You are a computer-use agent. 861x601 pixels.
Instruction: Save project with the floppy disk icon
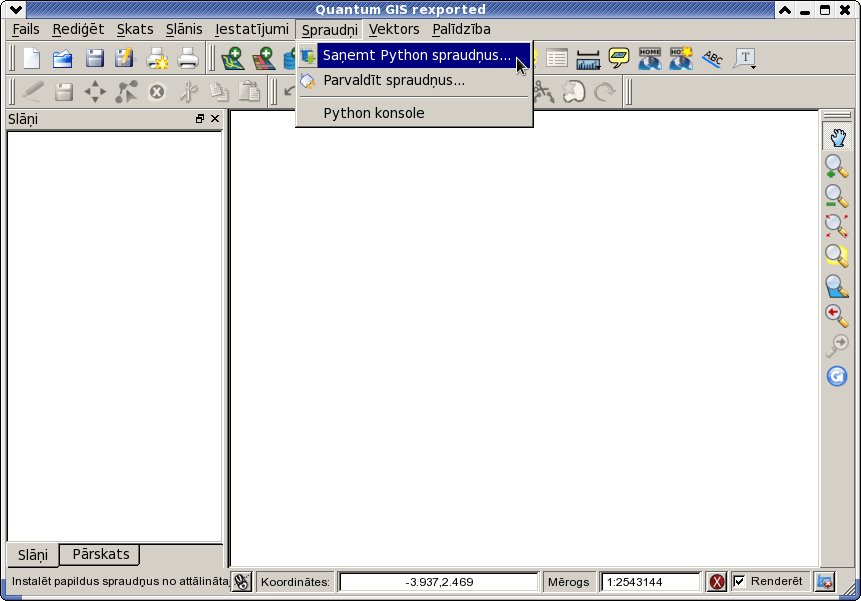pyautogui.click(x=94, y=58)
